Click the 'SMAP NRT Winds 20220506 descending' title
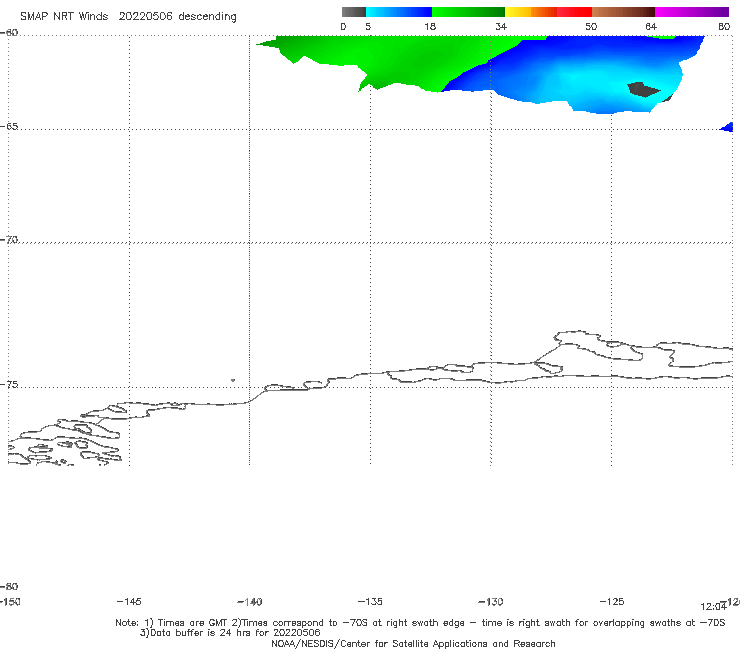The width and height of the screenshot is (740, 650). [x=128, y=16]
